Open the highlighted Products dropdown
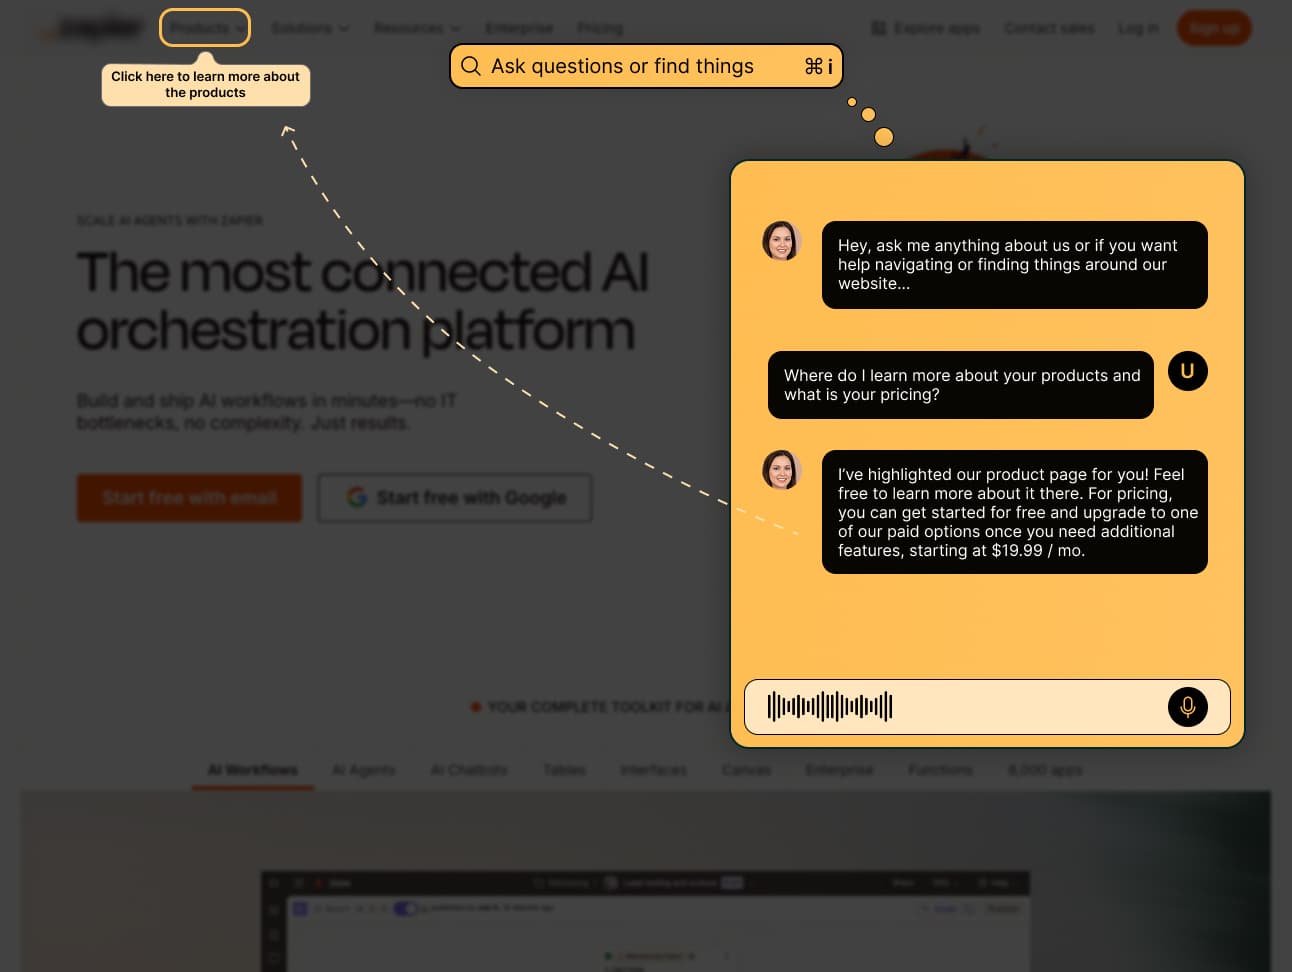 [204, 28]
